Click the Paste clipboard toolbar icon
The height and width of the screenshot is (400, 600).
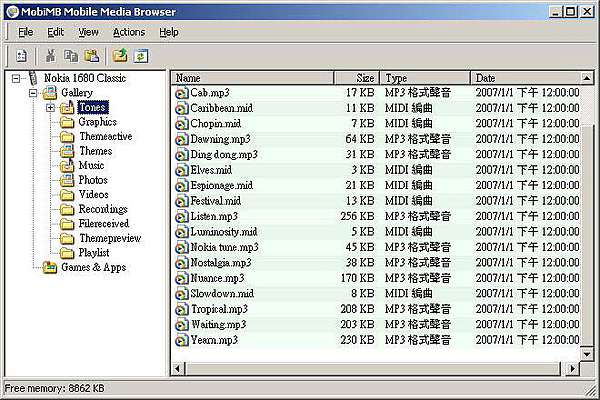click(92, 56)
